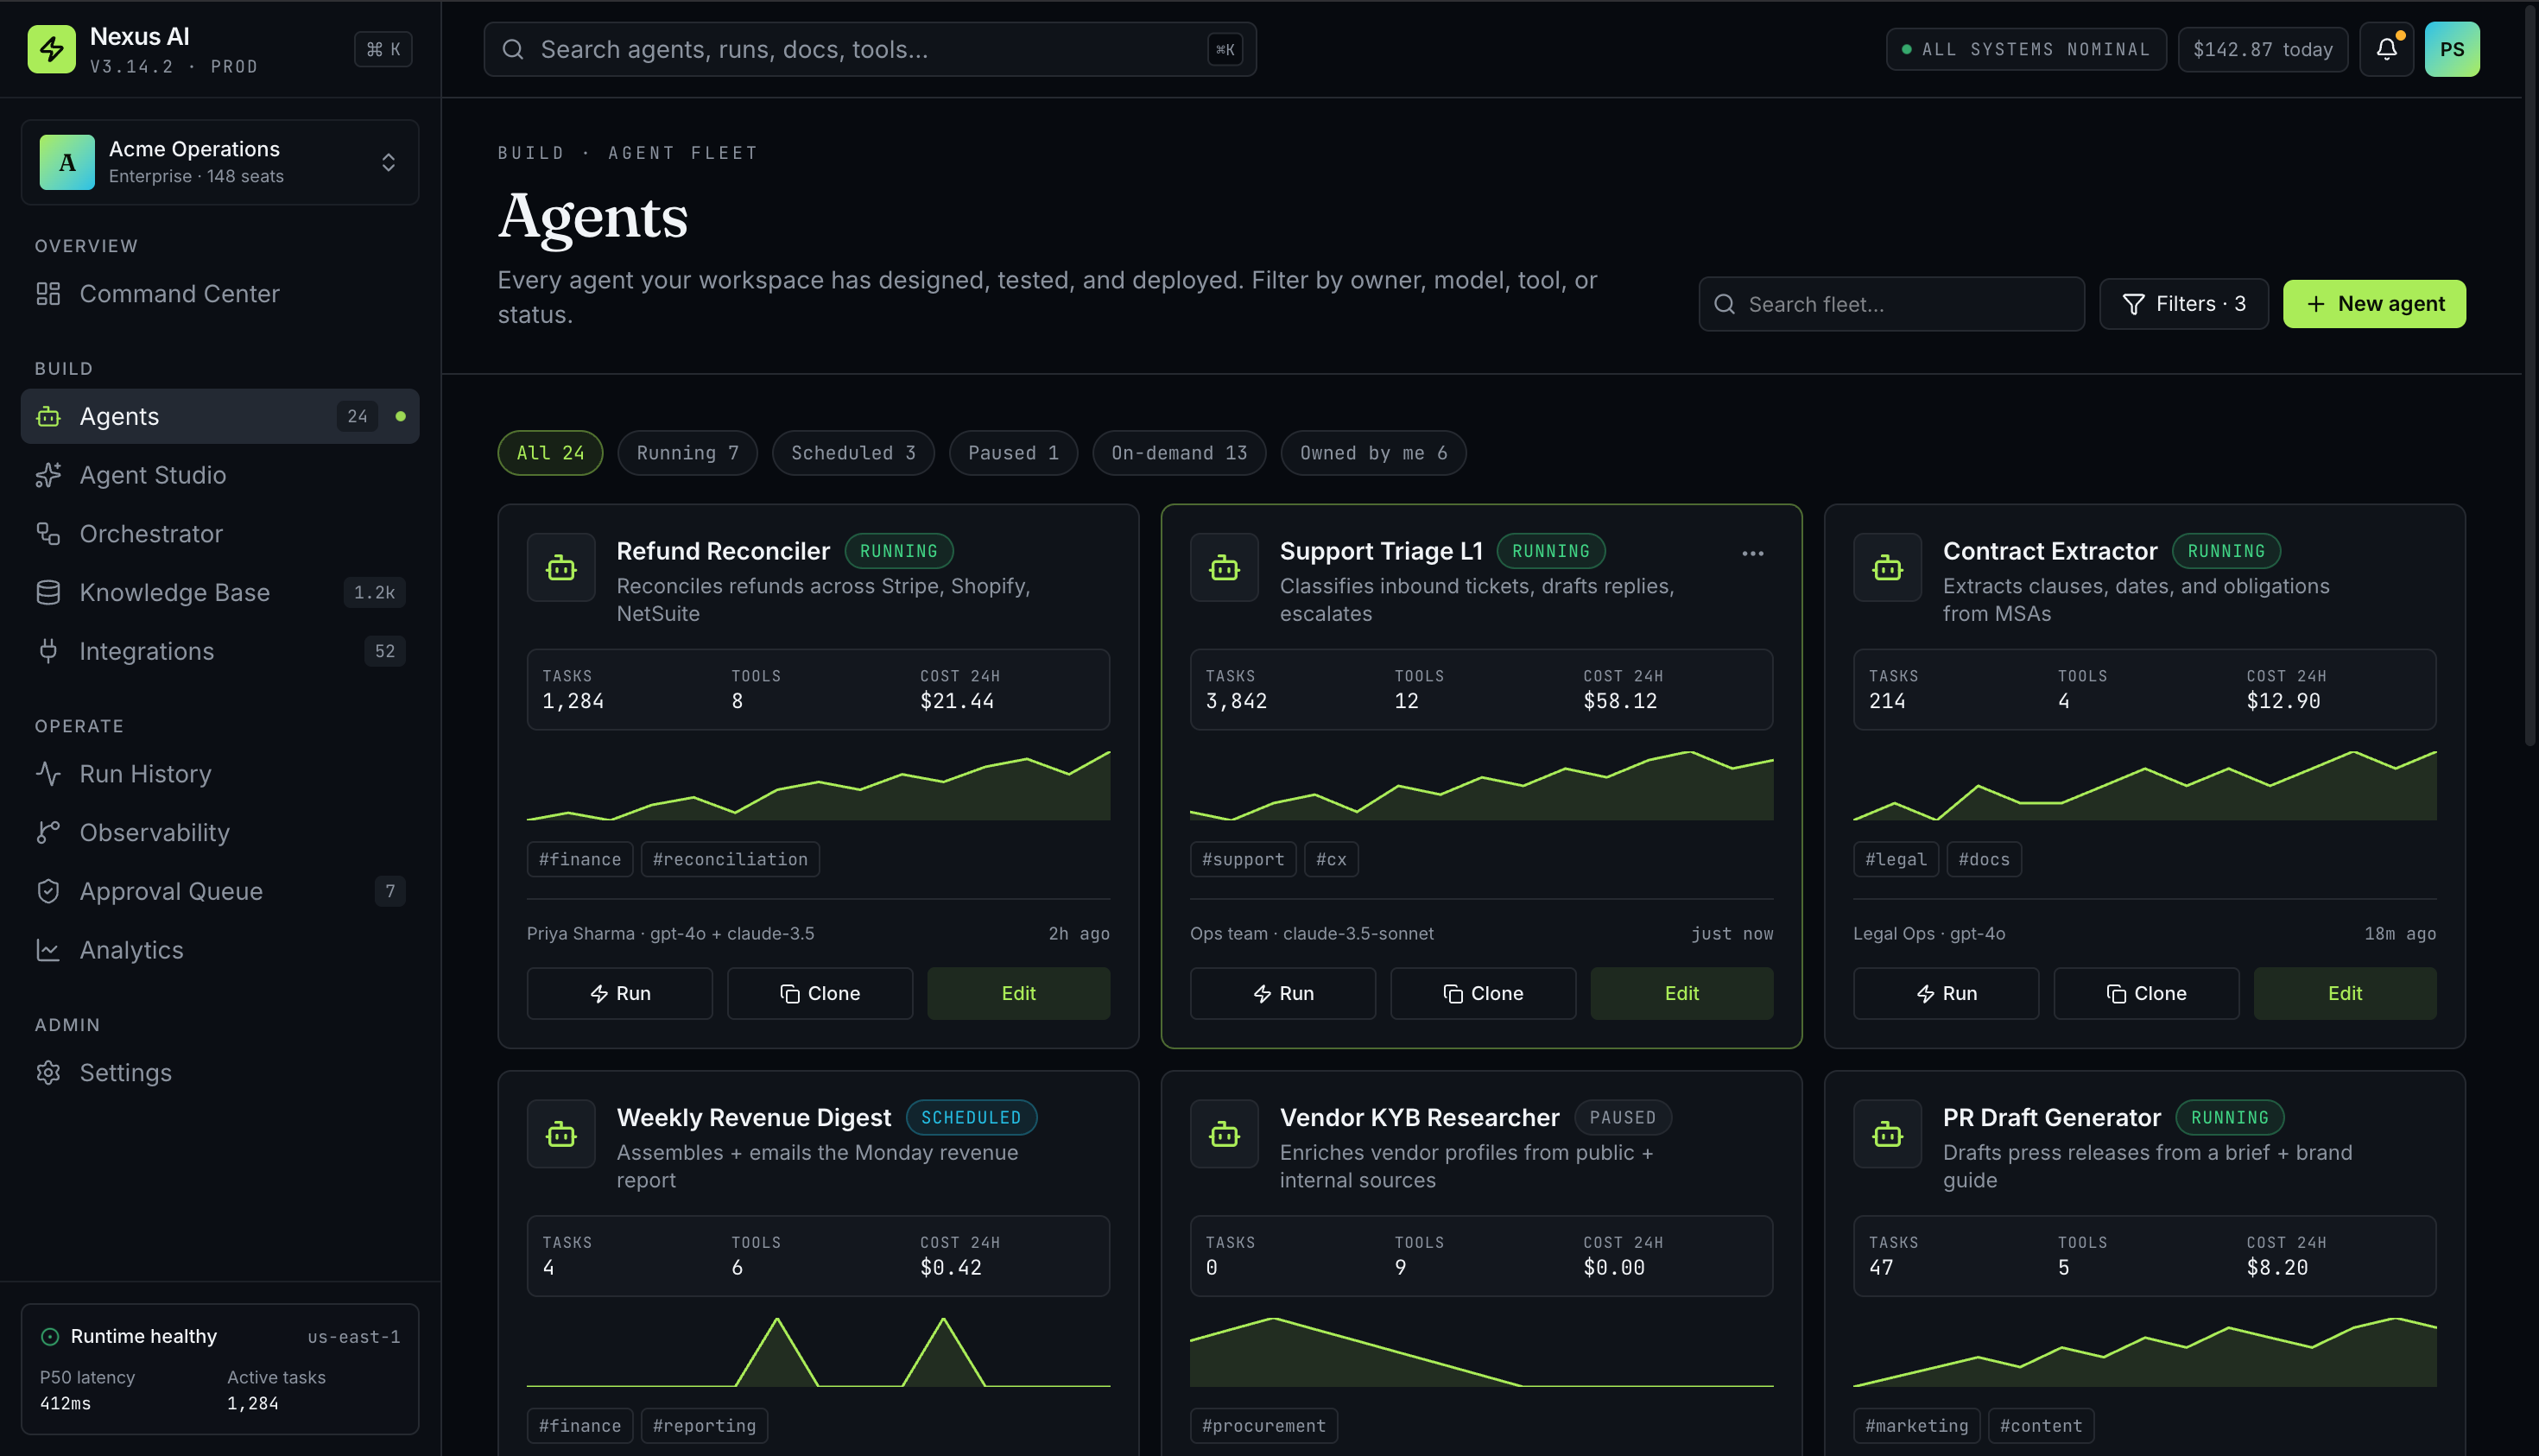Clone the Support Triage L1 agent
This screenshot has height=1456, width=2539.
point(1483,993)
